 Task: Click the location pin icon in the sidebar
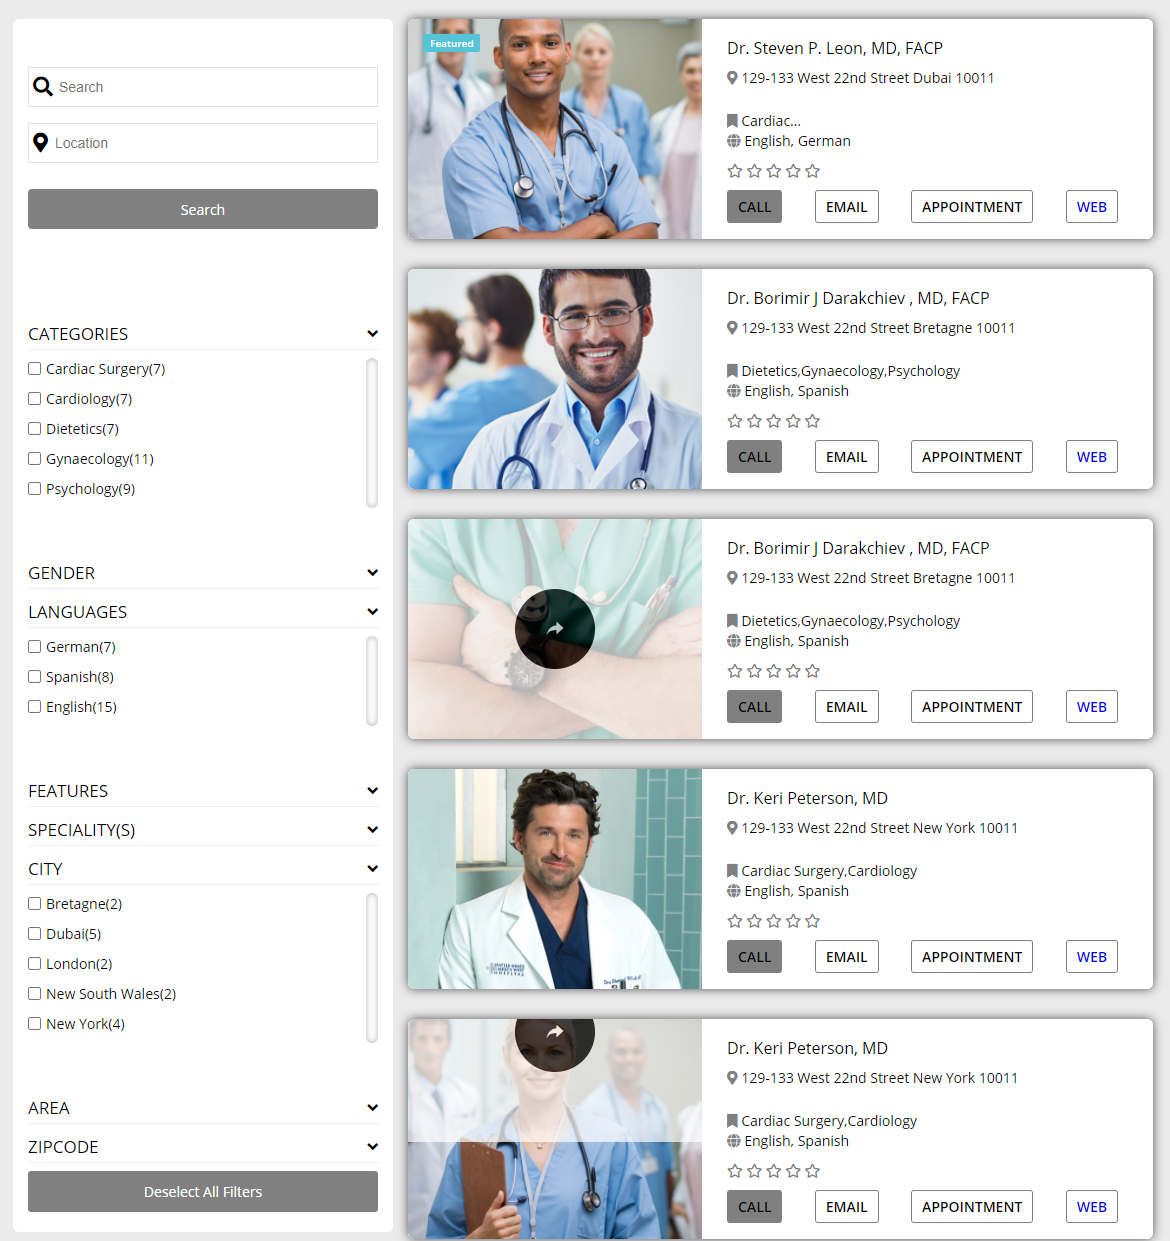click(41, 143)
